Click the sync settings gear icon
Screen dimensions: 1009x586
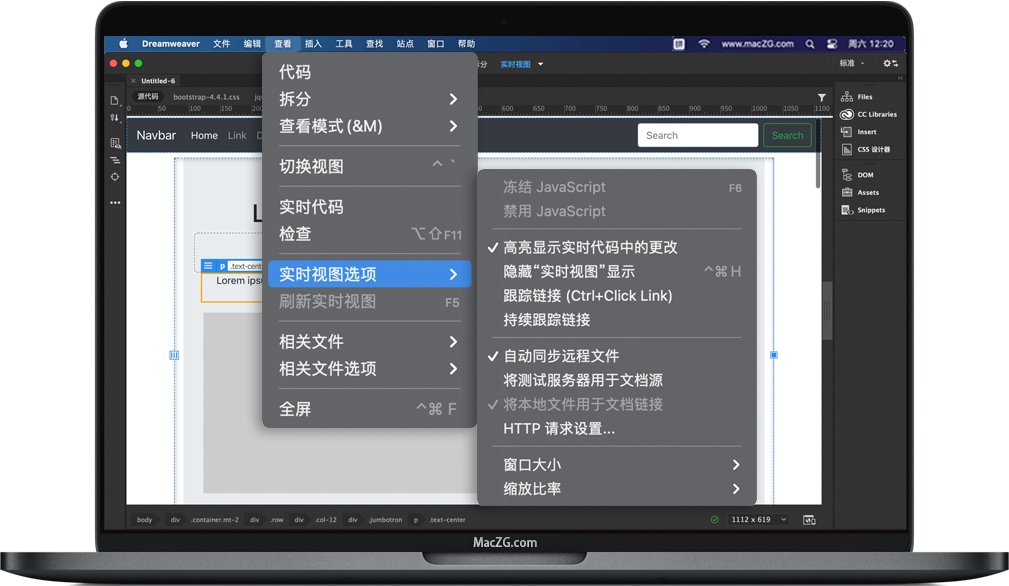891,63
